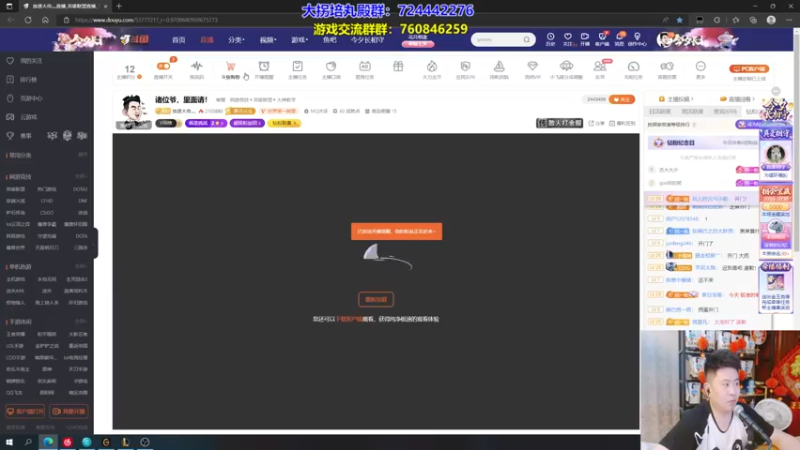The height and width of the screenshot is (450, 800).
Task: Click the heart icon for my follows
Action: (10, 61)
